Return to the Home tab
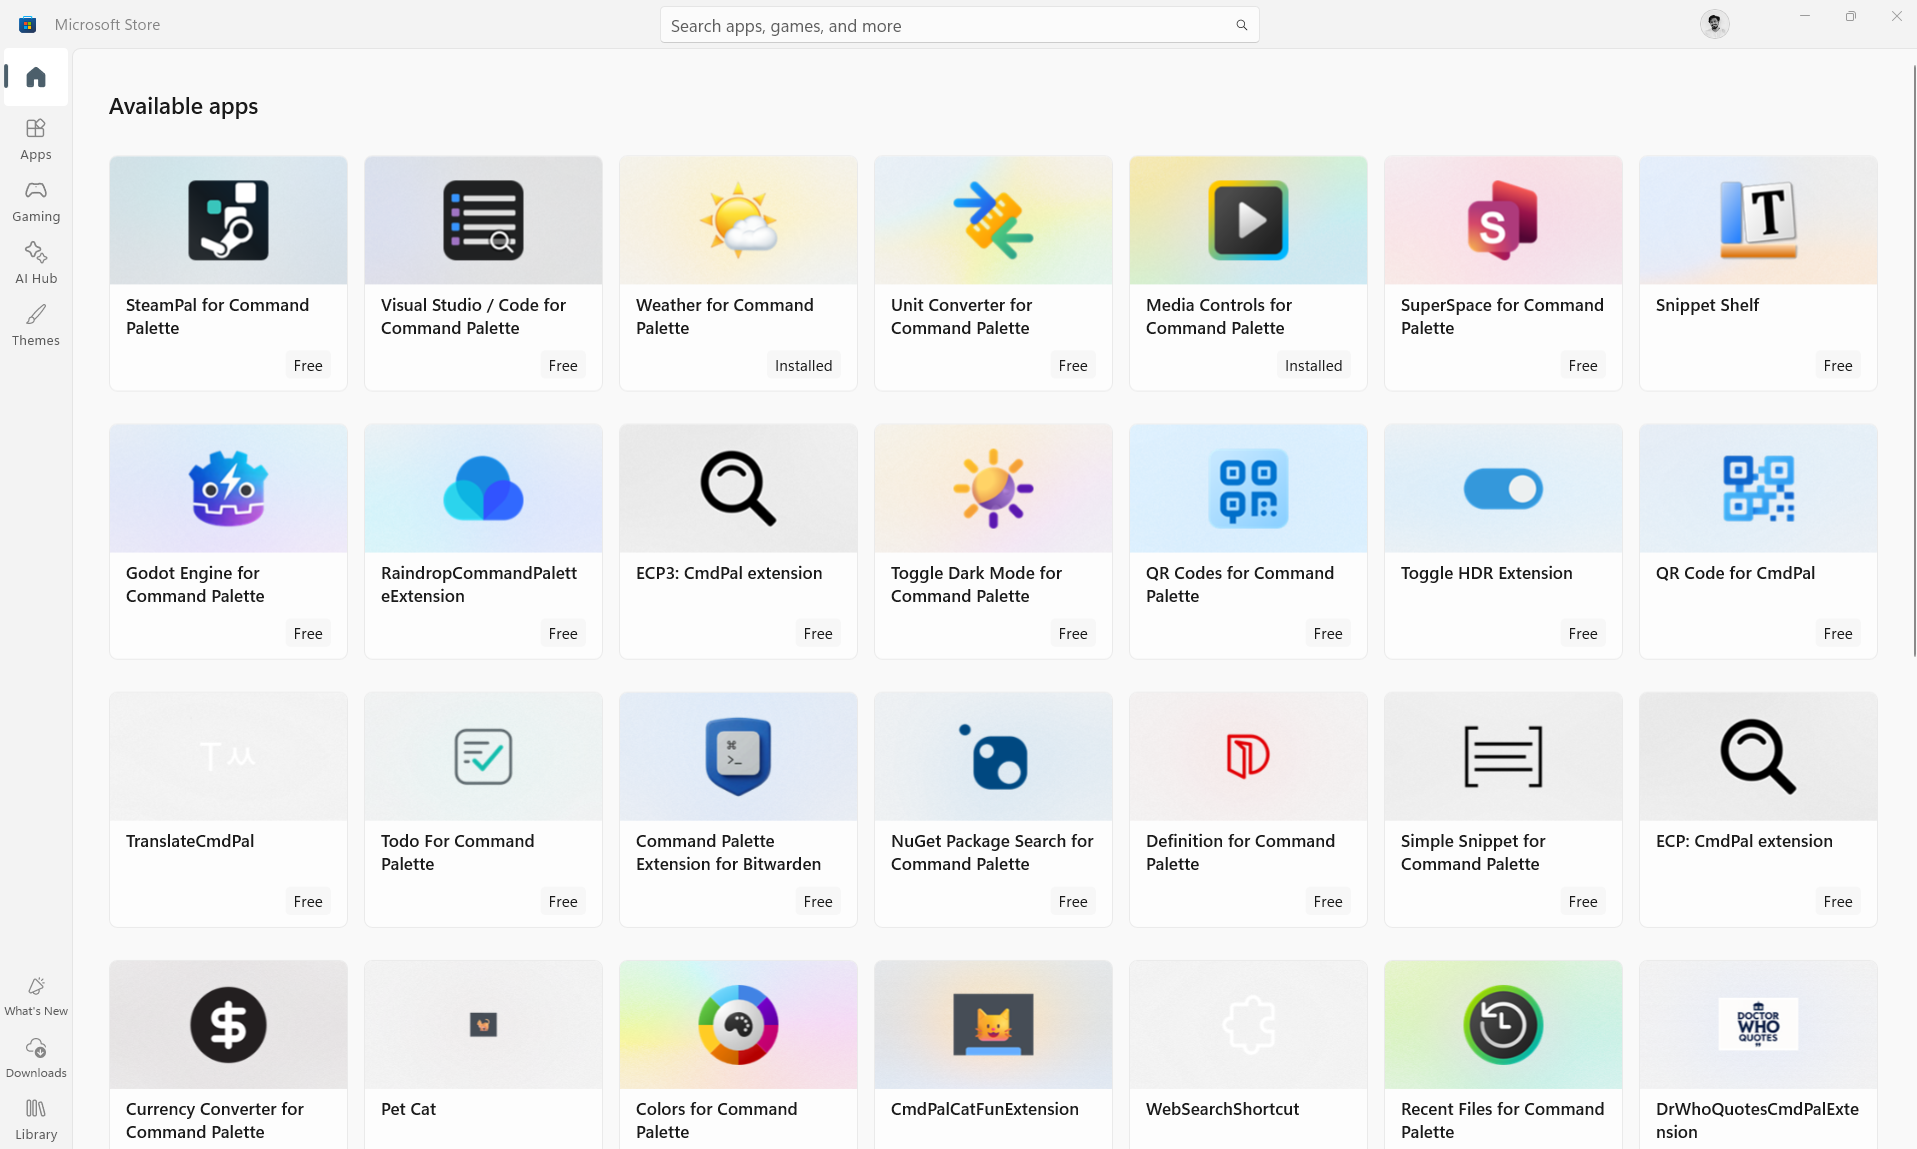This screenshot has height=1149, width=1917. [x=35, y=77]
